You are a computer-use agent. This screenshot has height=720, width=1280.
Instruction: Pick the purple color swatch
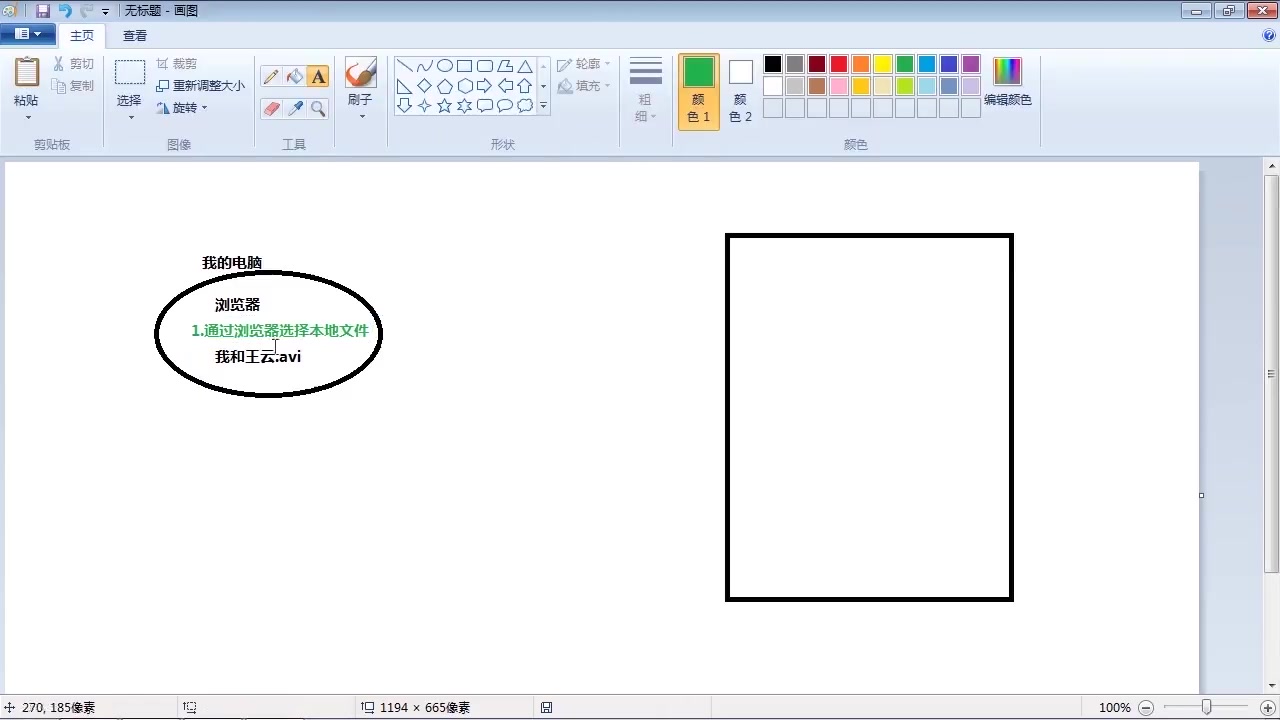pyautogui.click(x=971, y=64)
